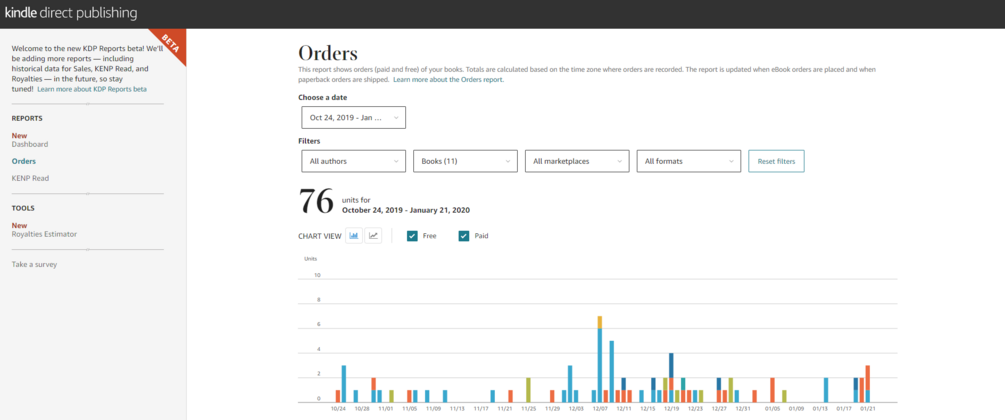Click the Take a survey link
The height and width of the screenshot is (420, 1005).
(x=34, y=264)
